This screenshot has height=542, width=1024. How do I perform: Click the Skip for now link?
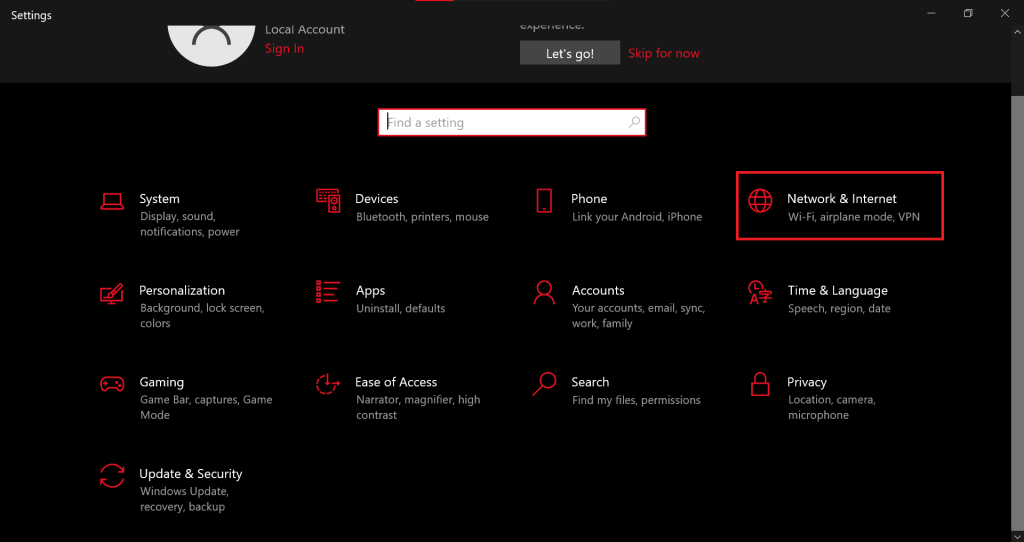point(664,54)
